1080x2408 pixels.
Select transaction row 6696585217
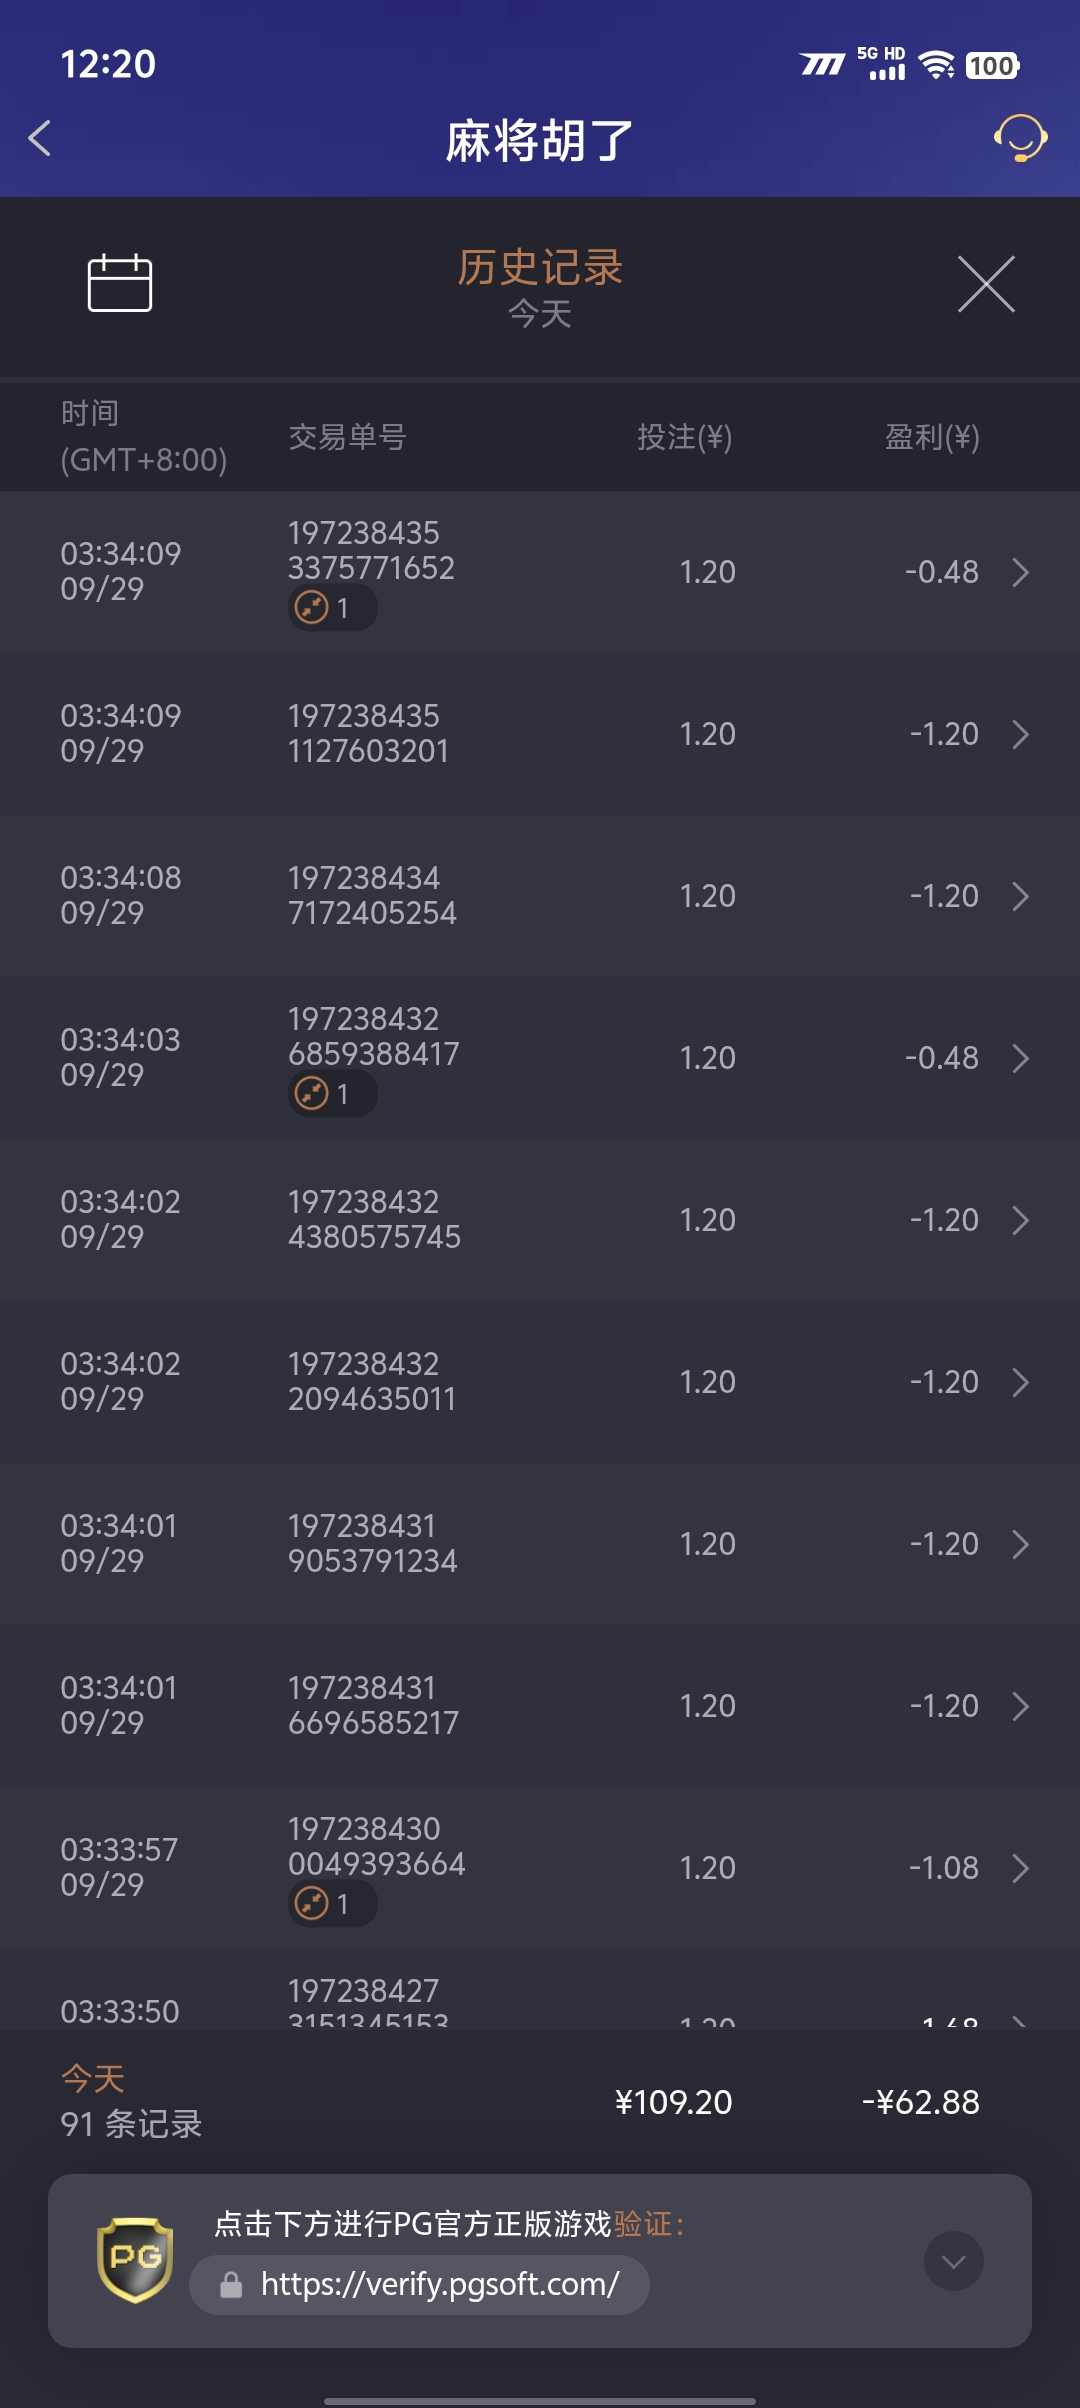point(540,1706)
